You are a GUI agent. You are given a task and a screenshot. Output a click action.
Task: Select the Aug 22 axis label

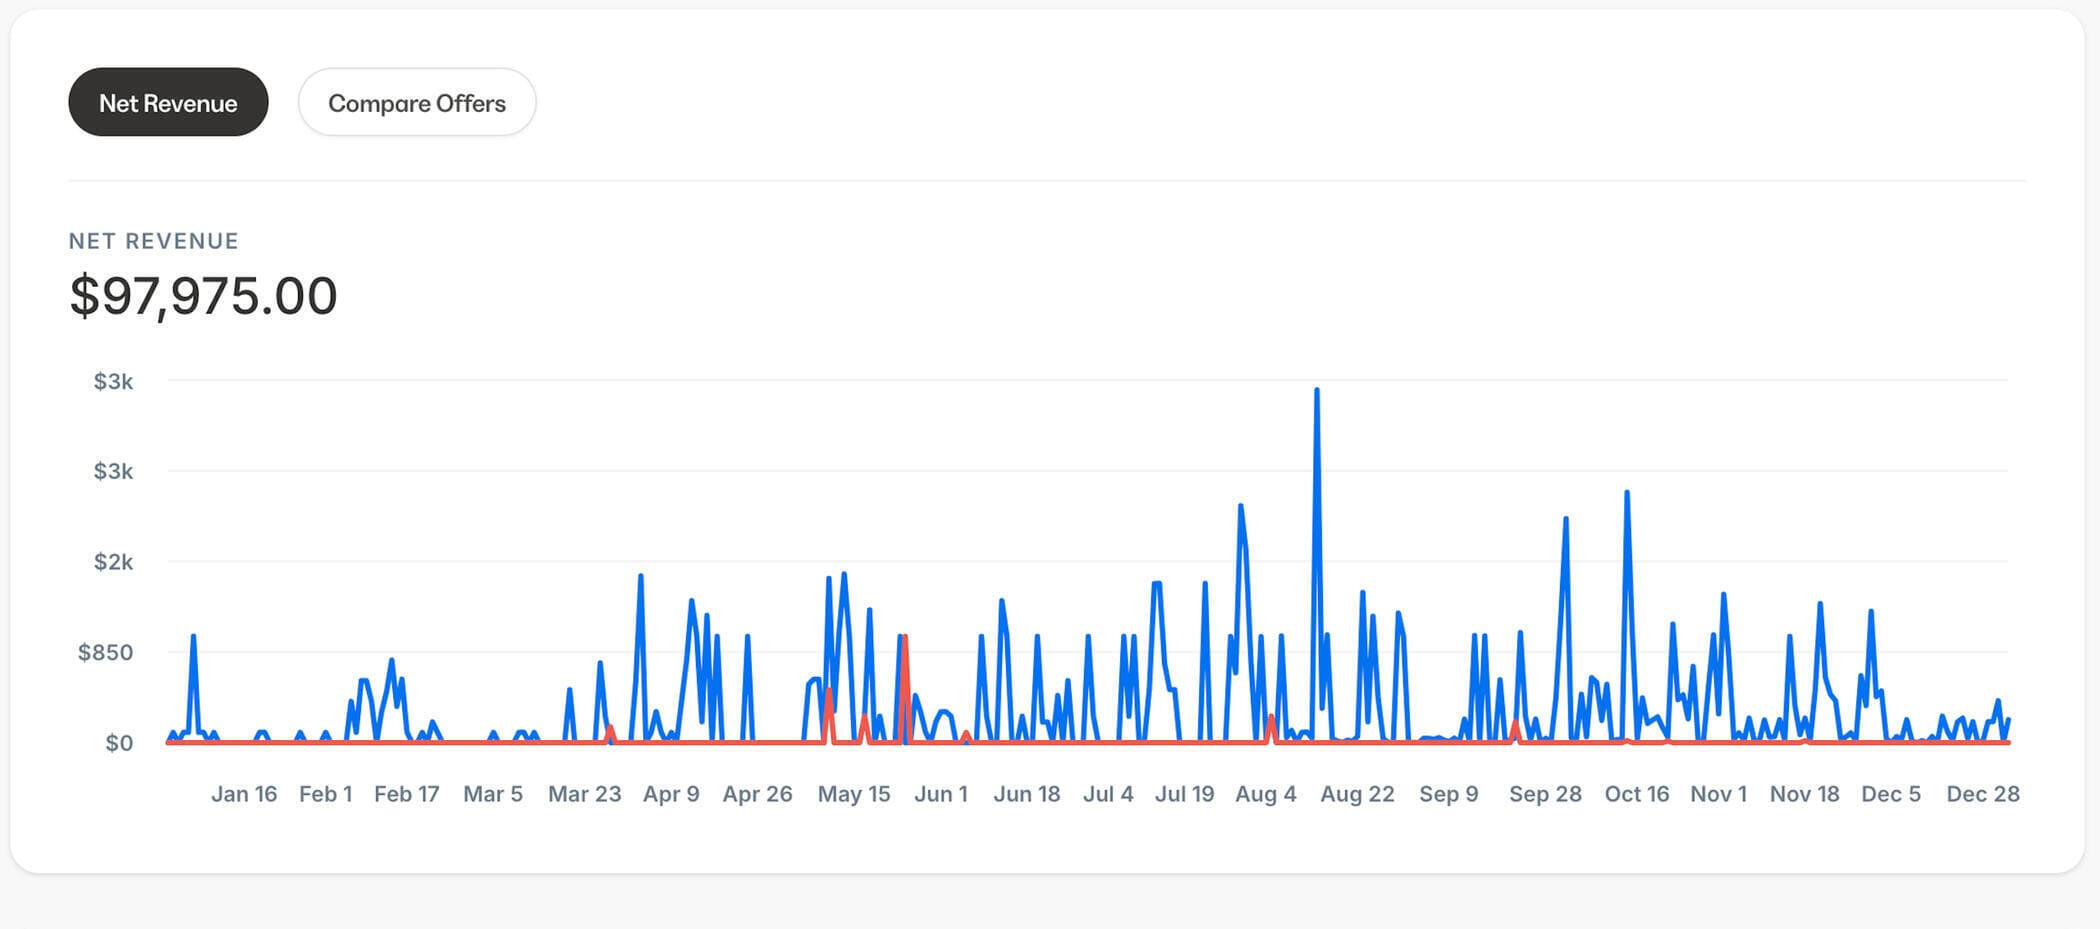[1356, 794]
